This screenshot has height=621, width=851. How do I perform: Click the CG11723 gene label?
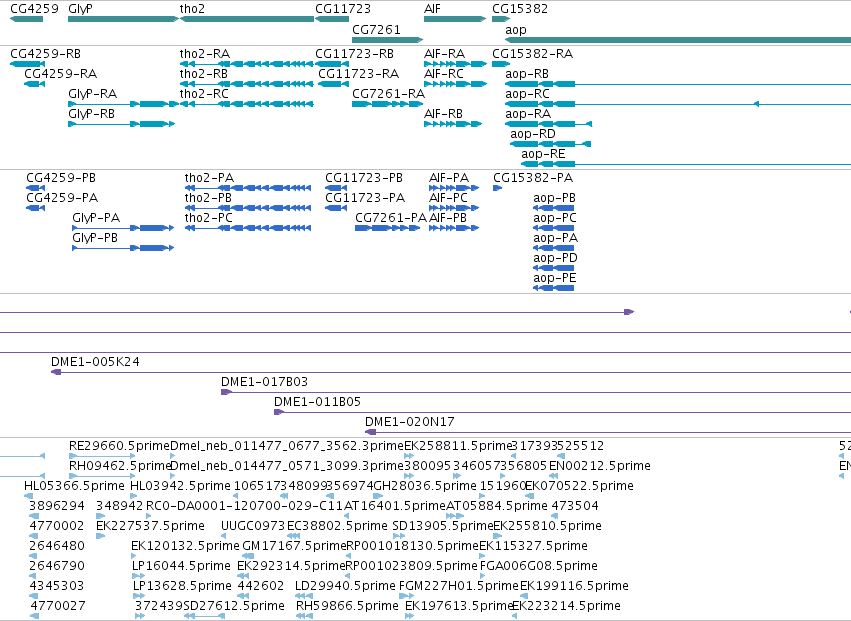click(x=343, y=9)
